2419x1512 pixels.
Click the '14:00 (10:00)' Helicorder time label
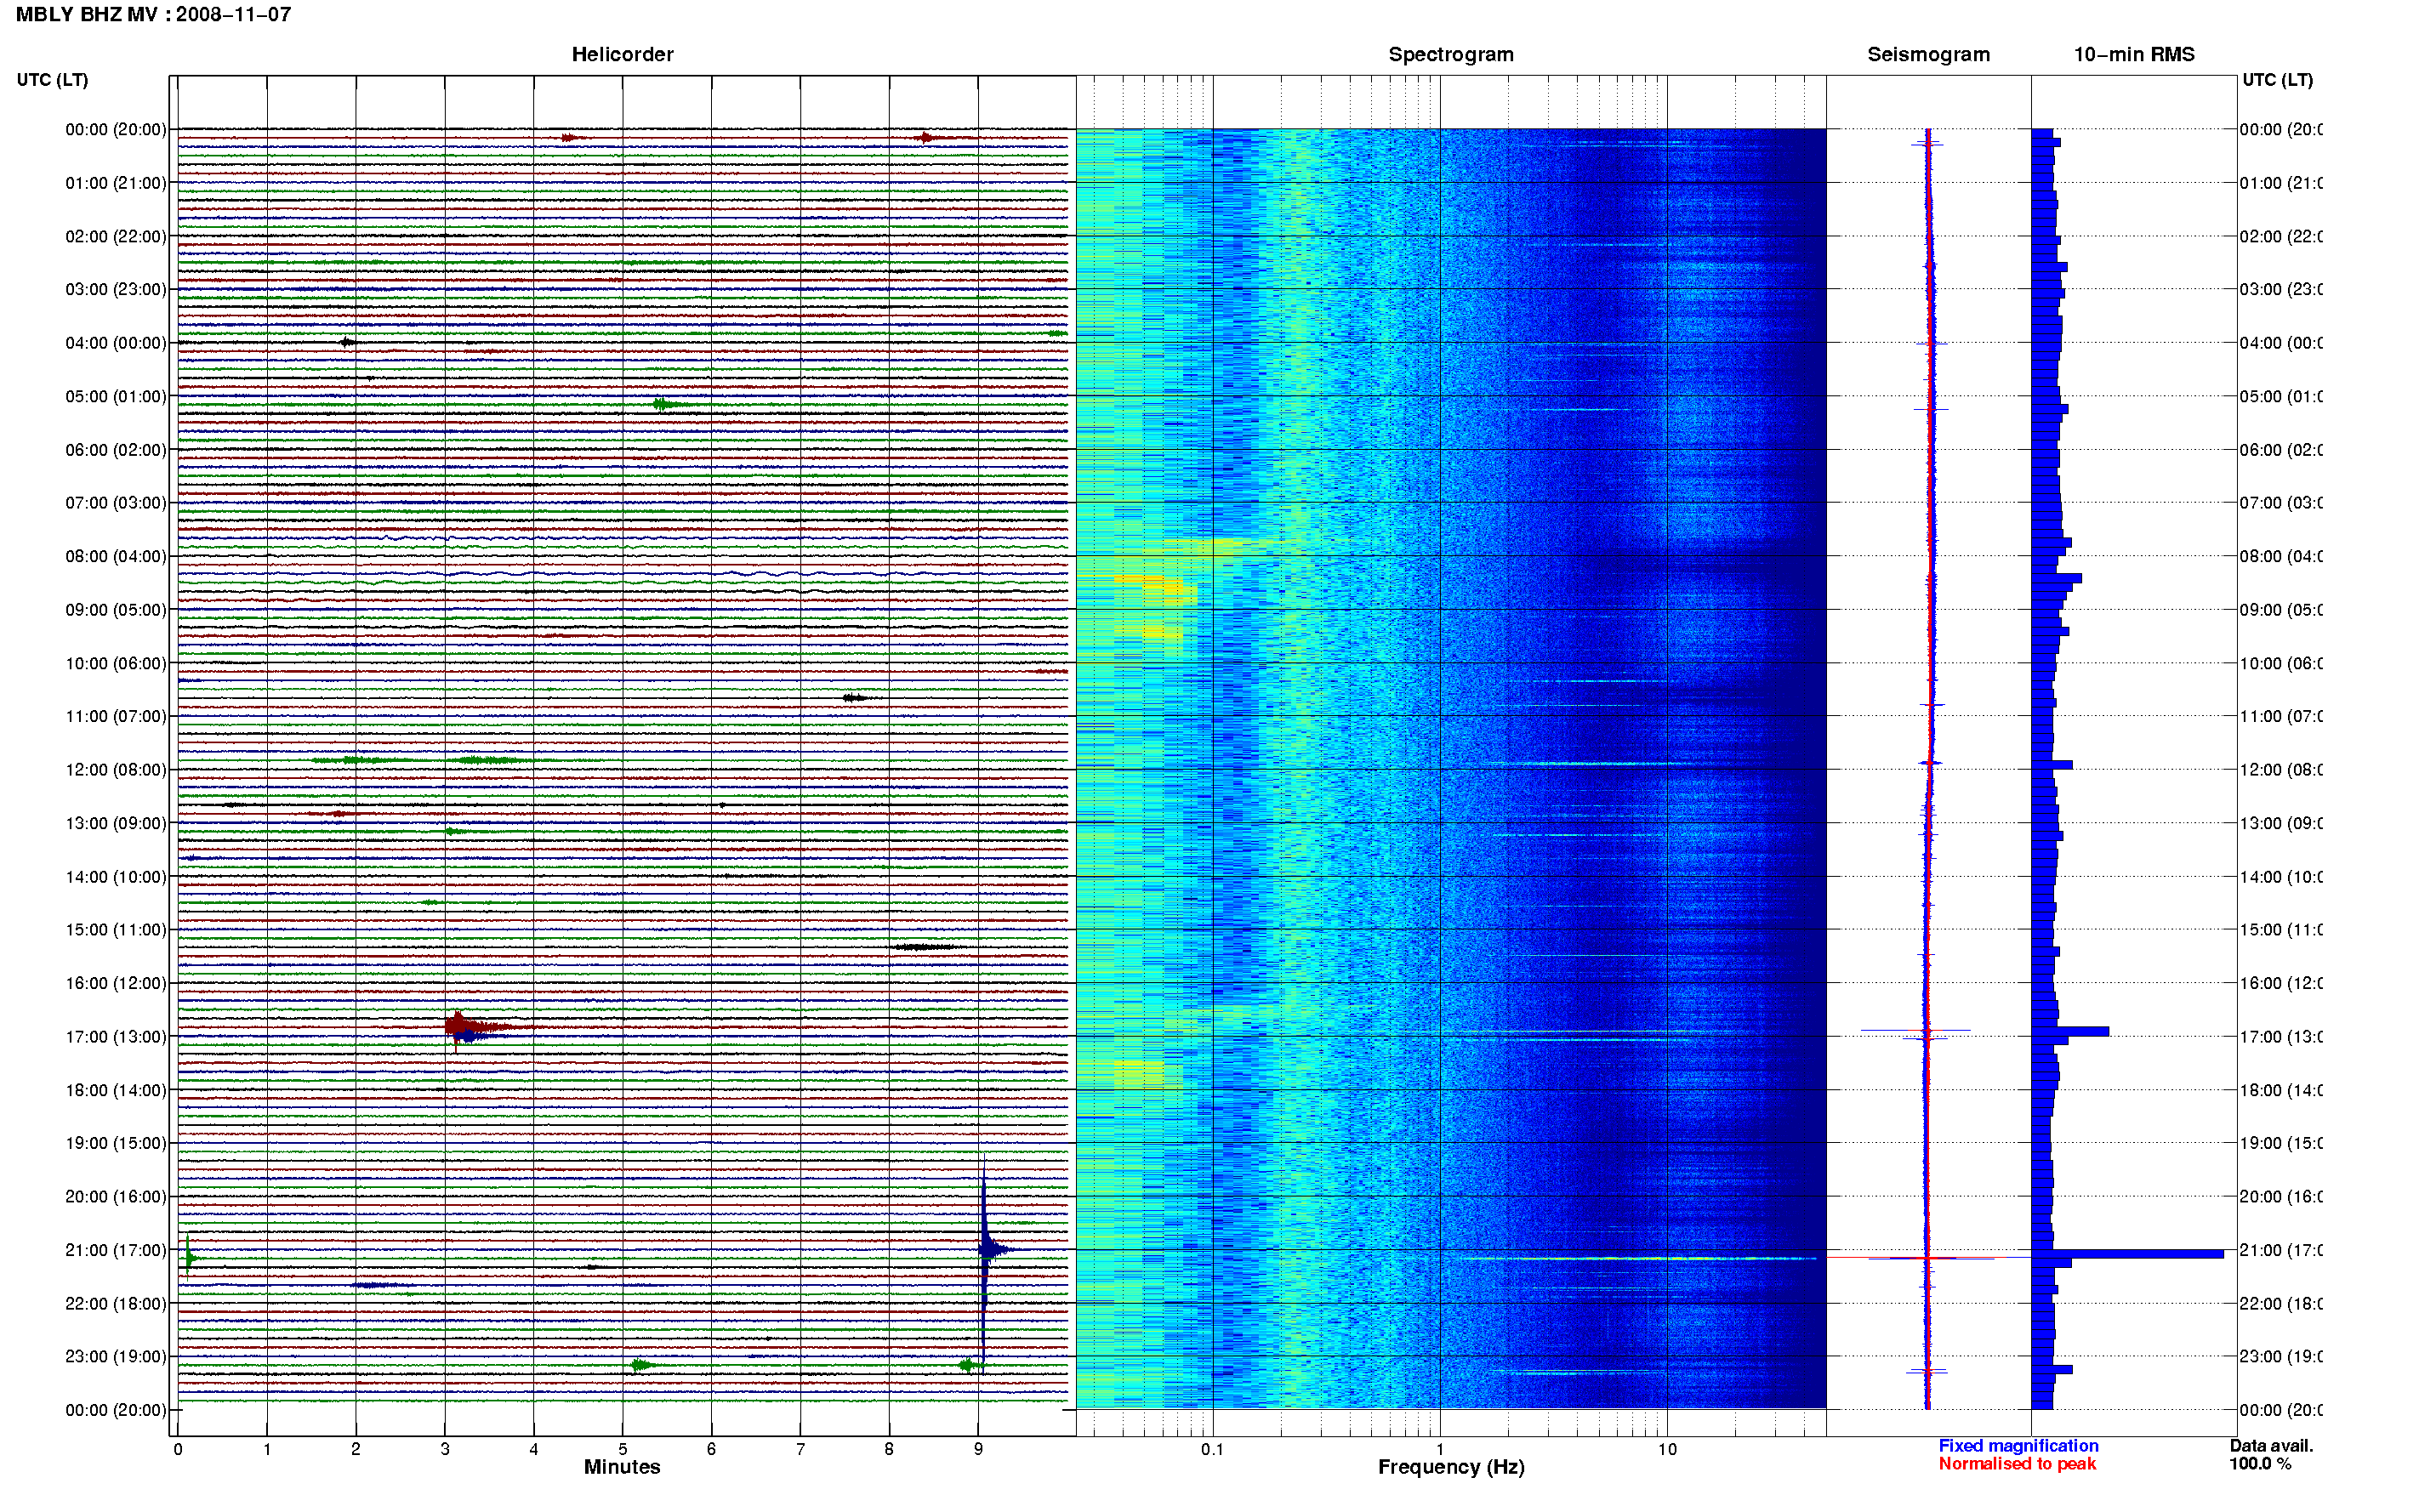116,877
